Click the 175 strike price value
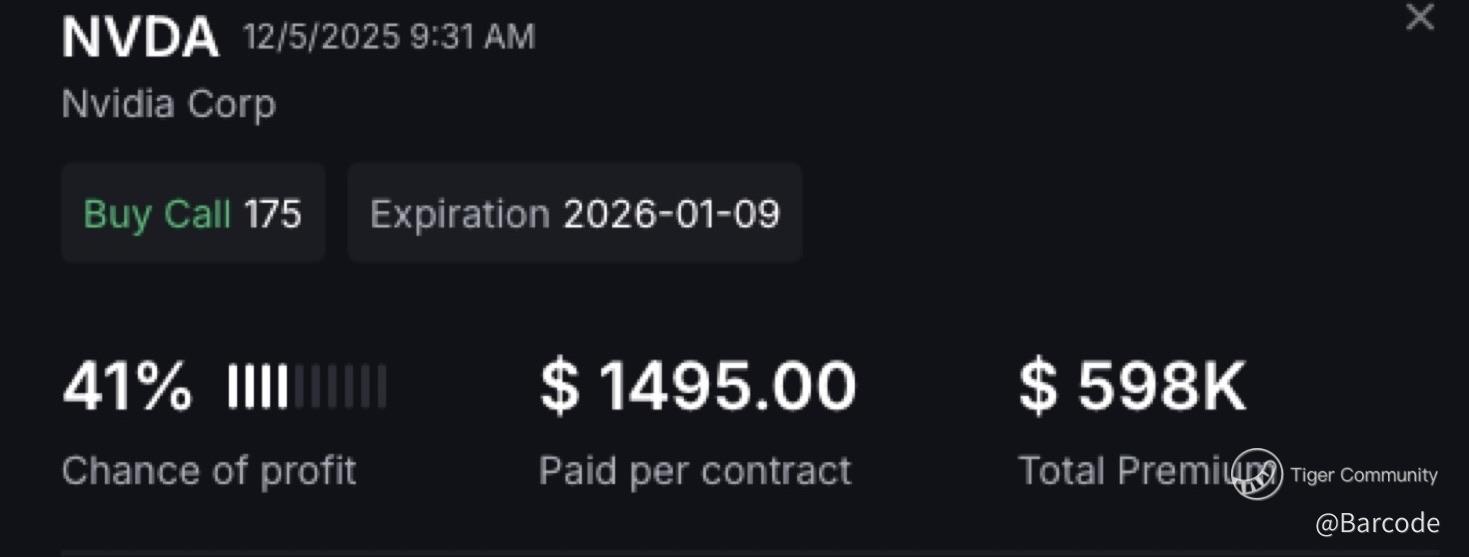This screenshot has height=557, width=1469. (x=273, y=214)
